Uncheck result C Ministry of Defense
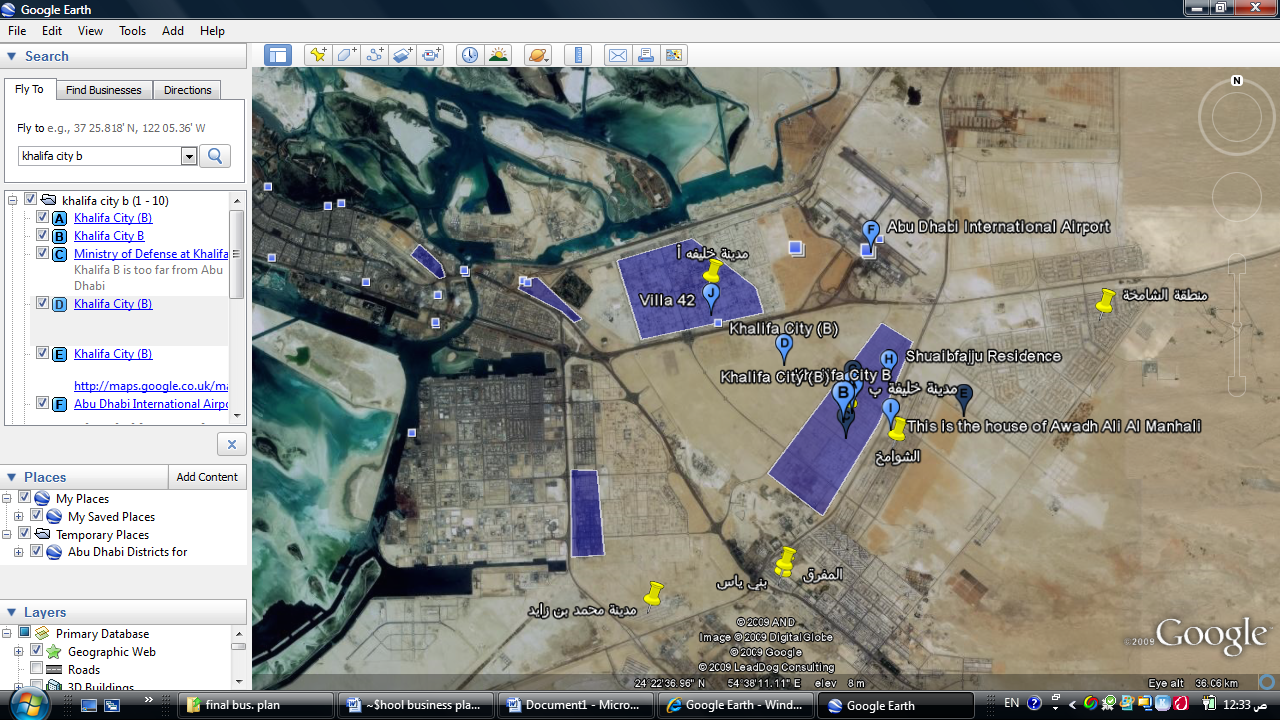The width and height of the screenshot is (1280, 720). click(x=43, y=253)
